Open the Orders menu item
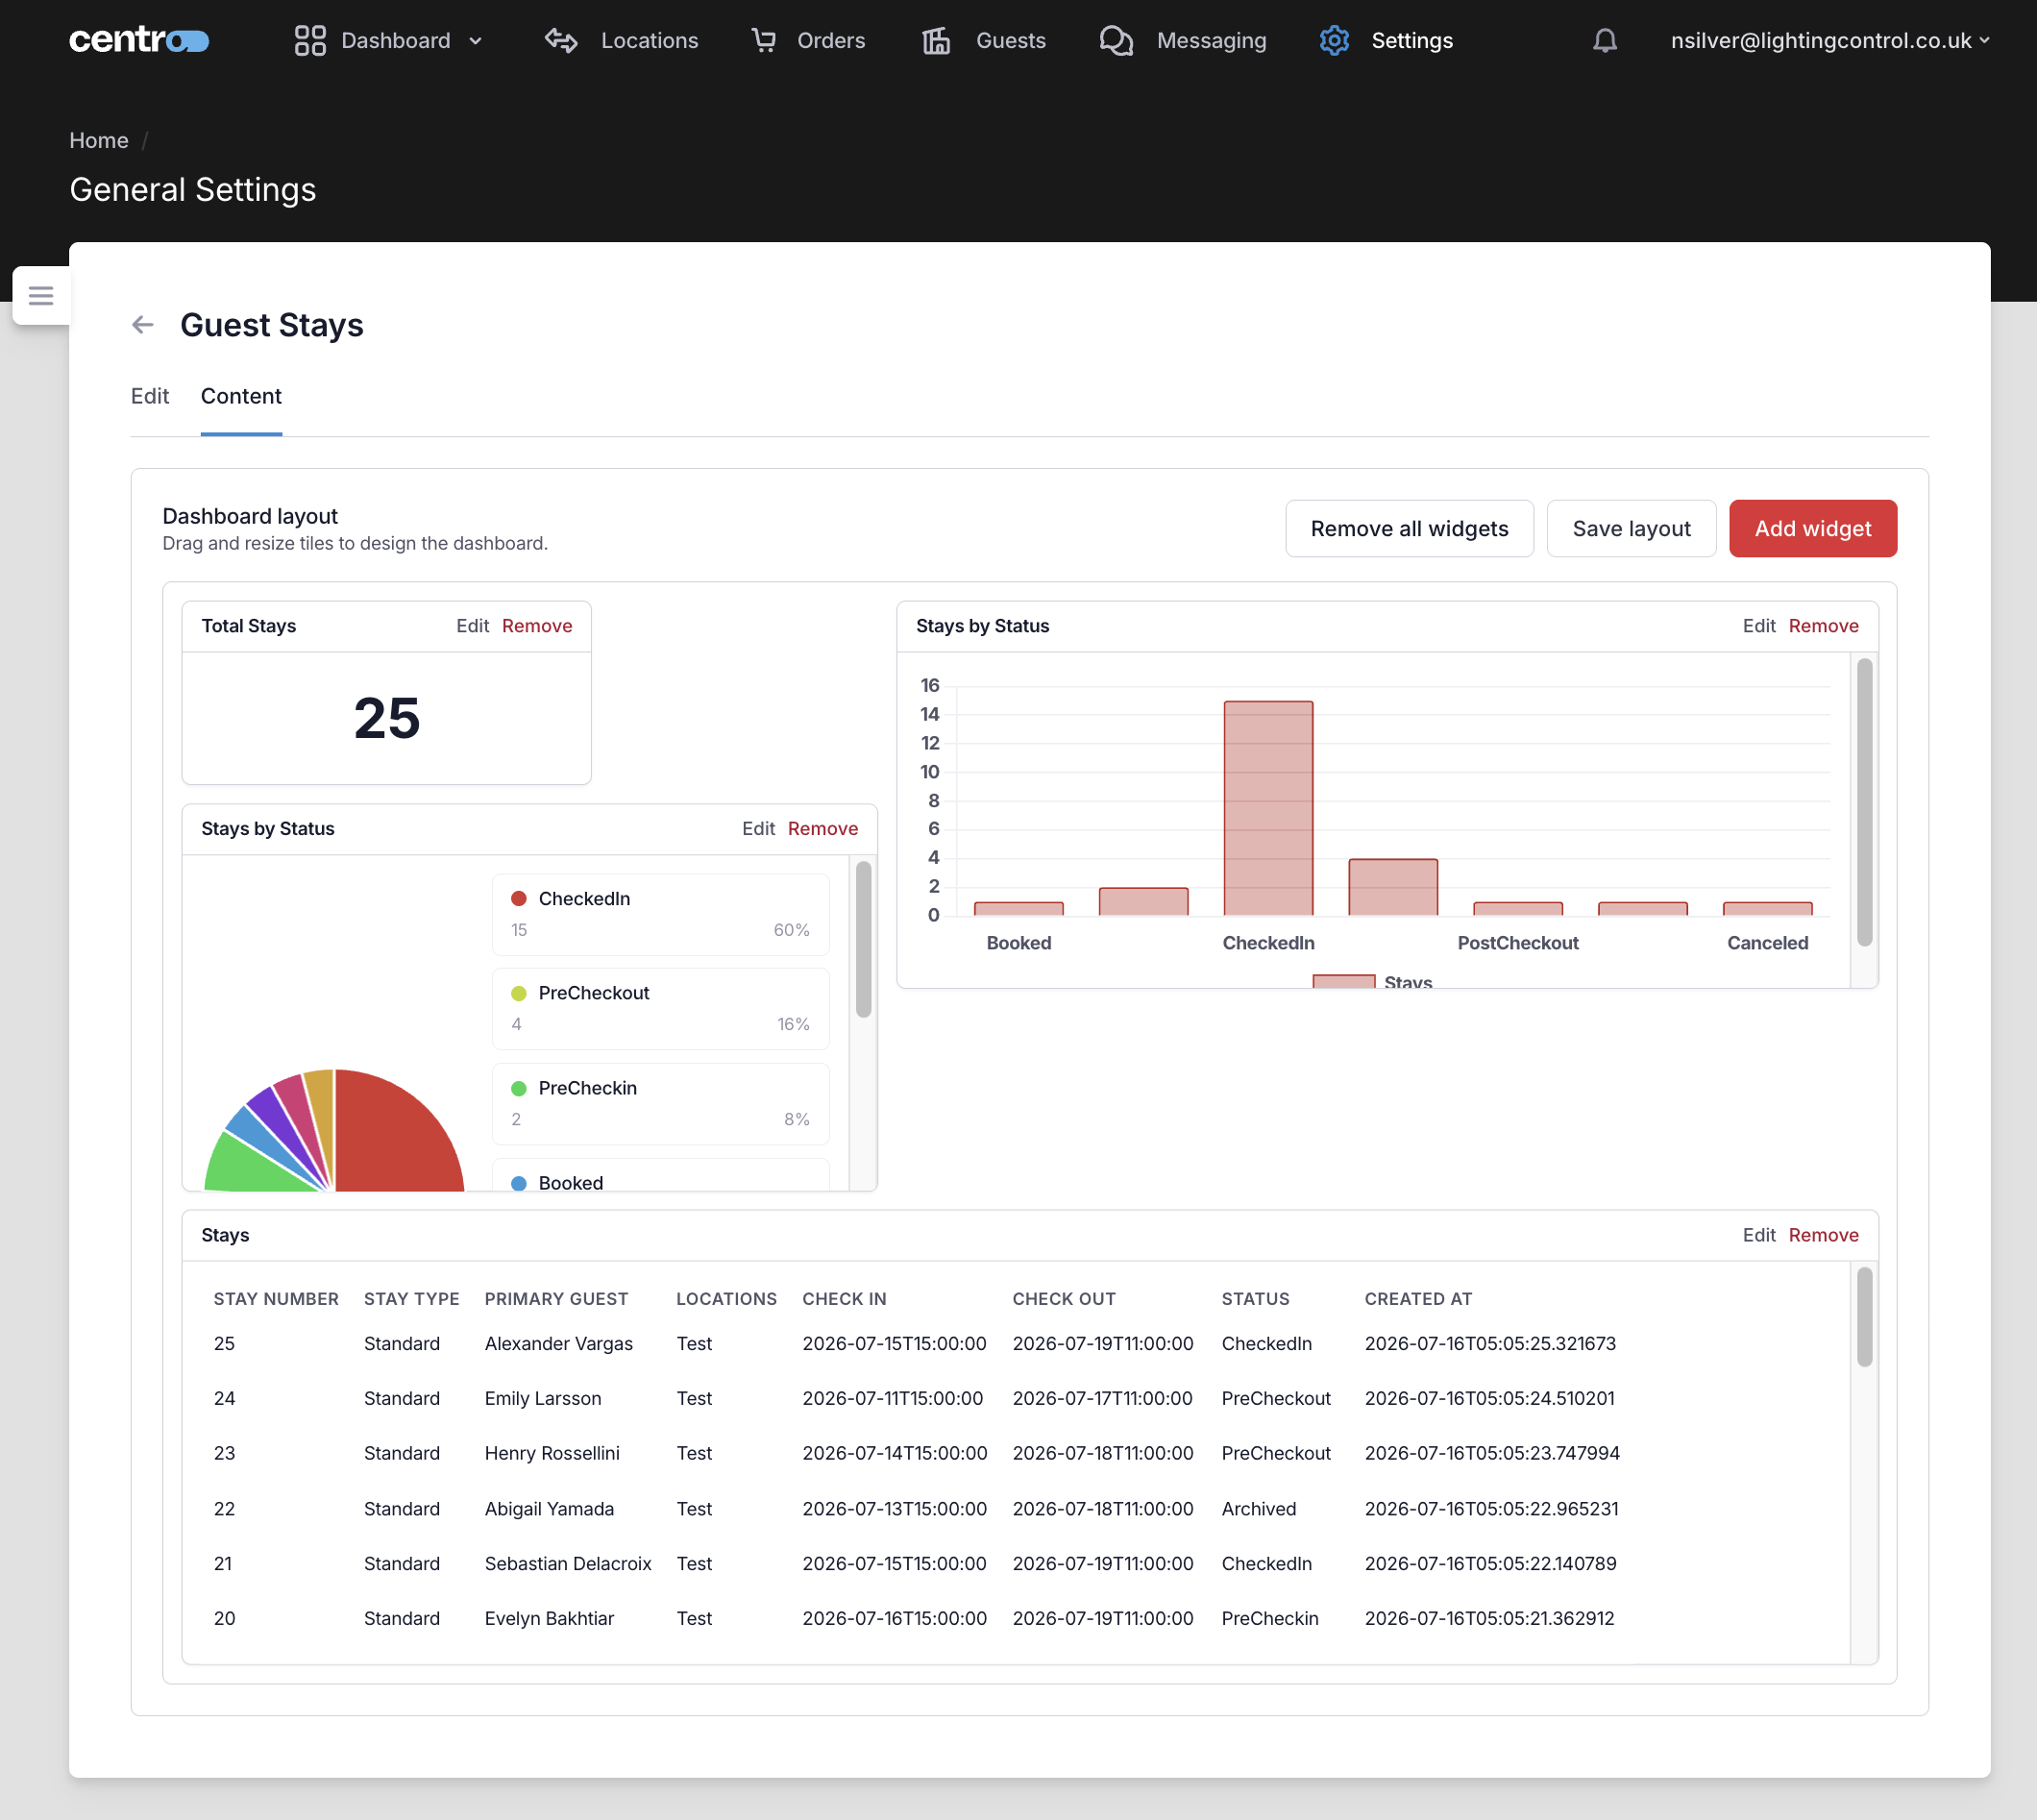2037x1820 pixels. [831, 40]
